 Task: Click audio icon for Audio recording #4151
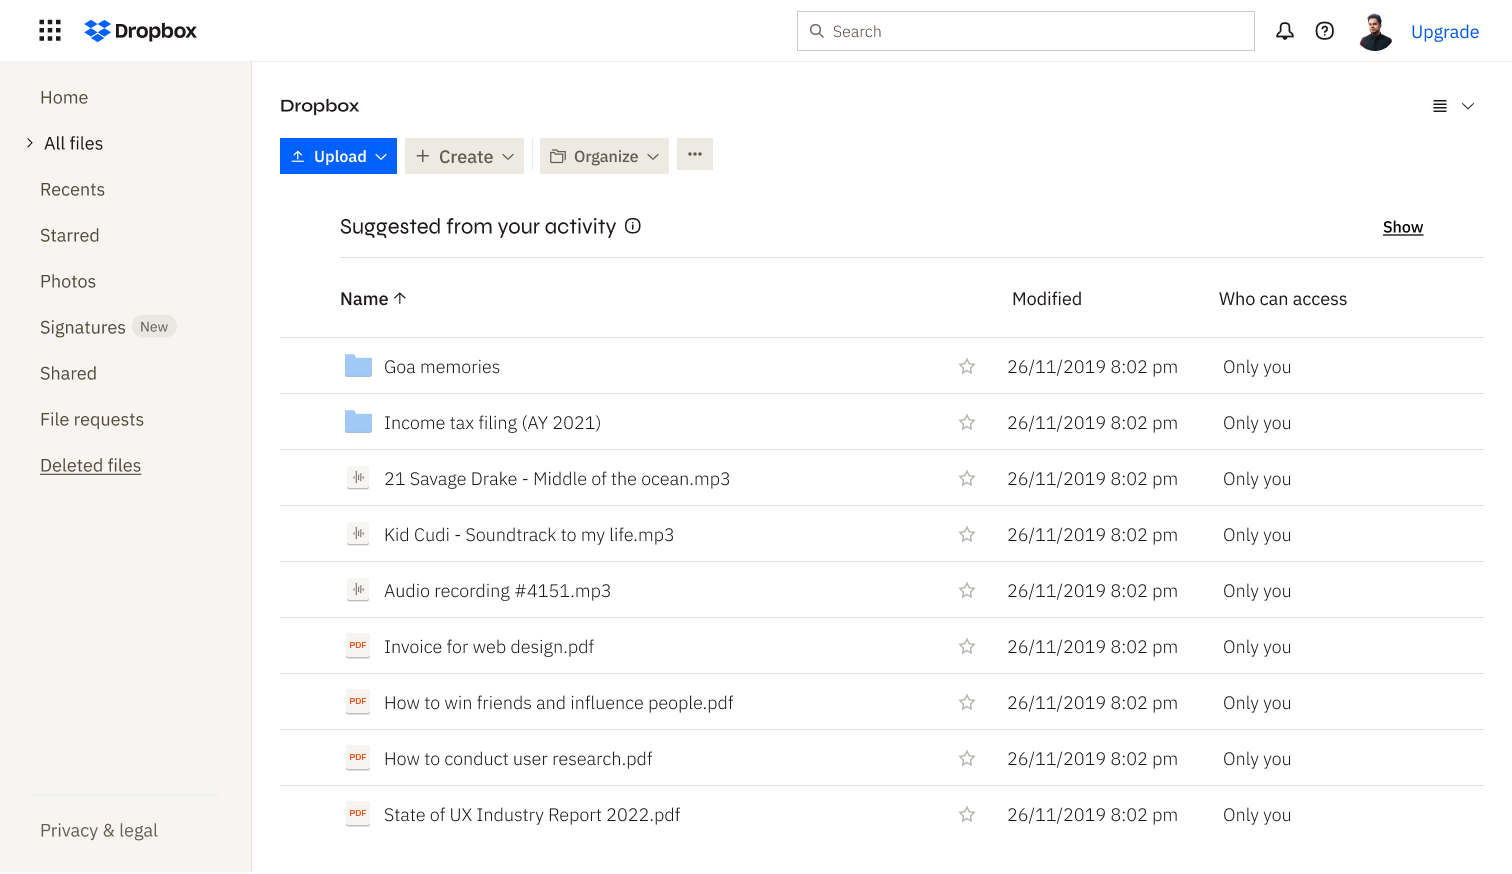(x=358, y=590)
